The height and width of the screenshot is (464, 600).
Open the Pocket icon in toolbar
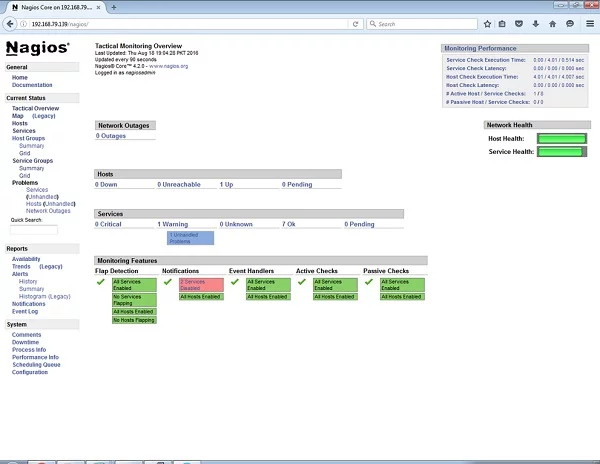[x=519, y=24]
